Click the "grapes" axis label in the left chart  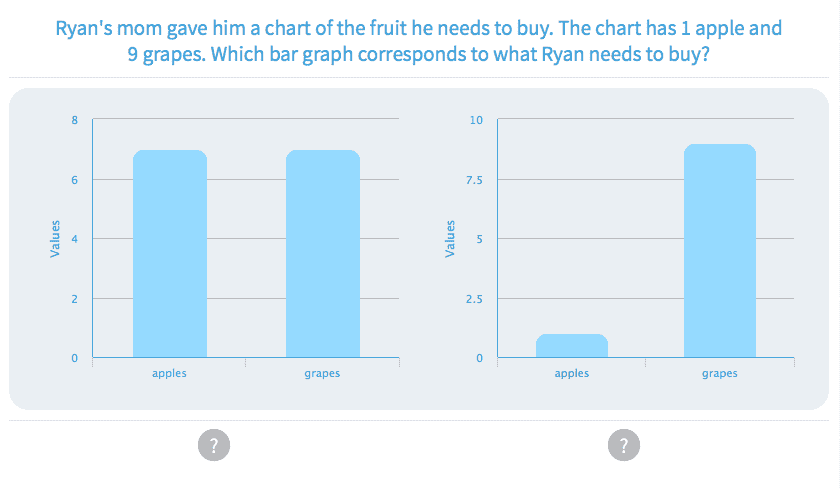pos(322,373)
